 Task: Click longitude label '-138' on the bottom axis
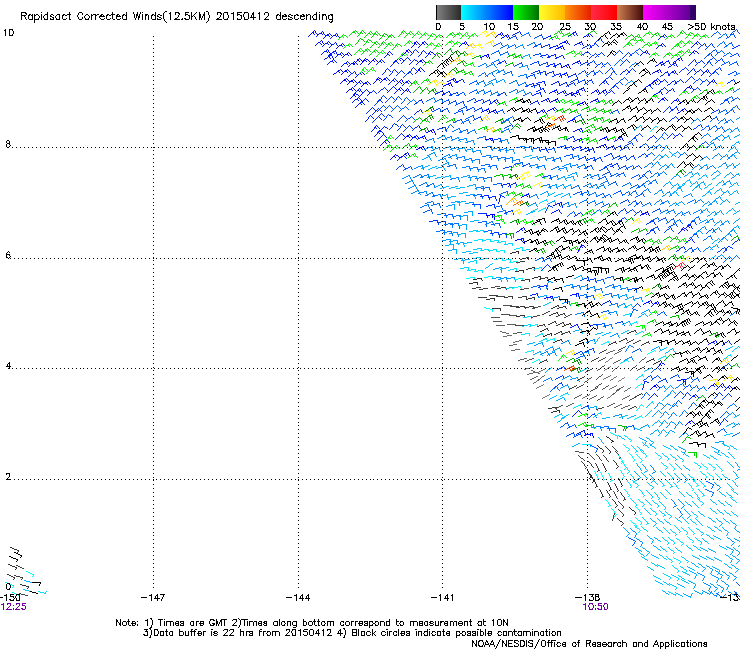pyautogui.click(x=587, y=598)
